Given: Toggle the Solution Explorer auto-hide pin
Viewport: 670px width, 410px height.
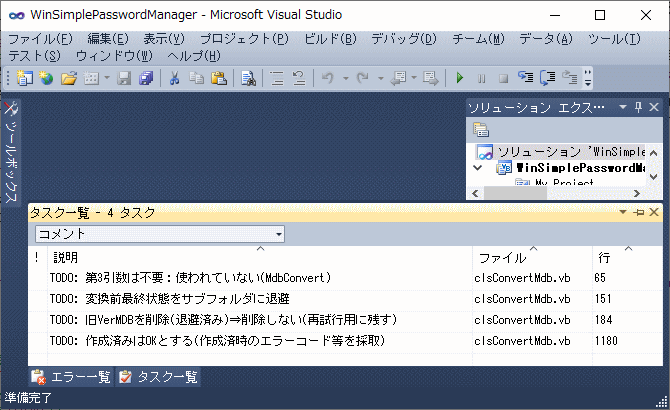Looking at the screenshot, I should (x=638, y=107).
